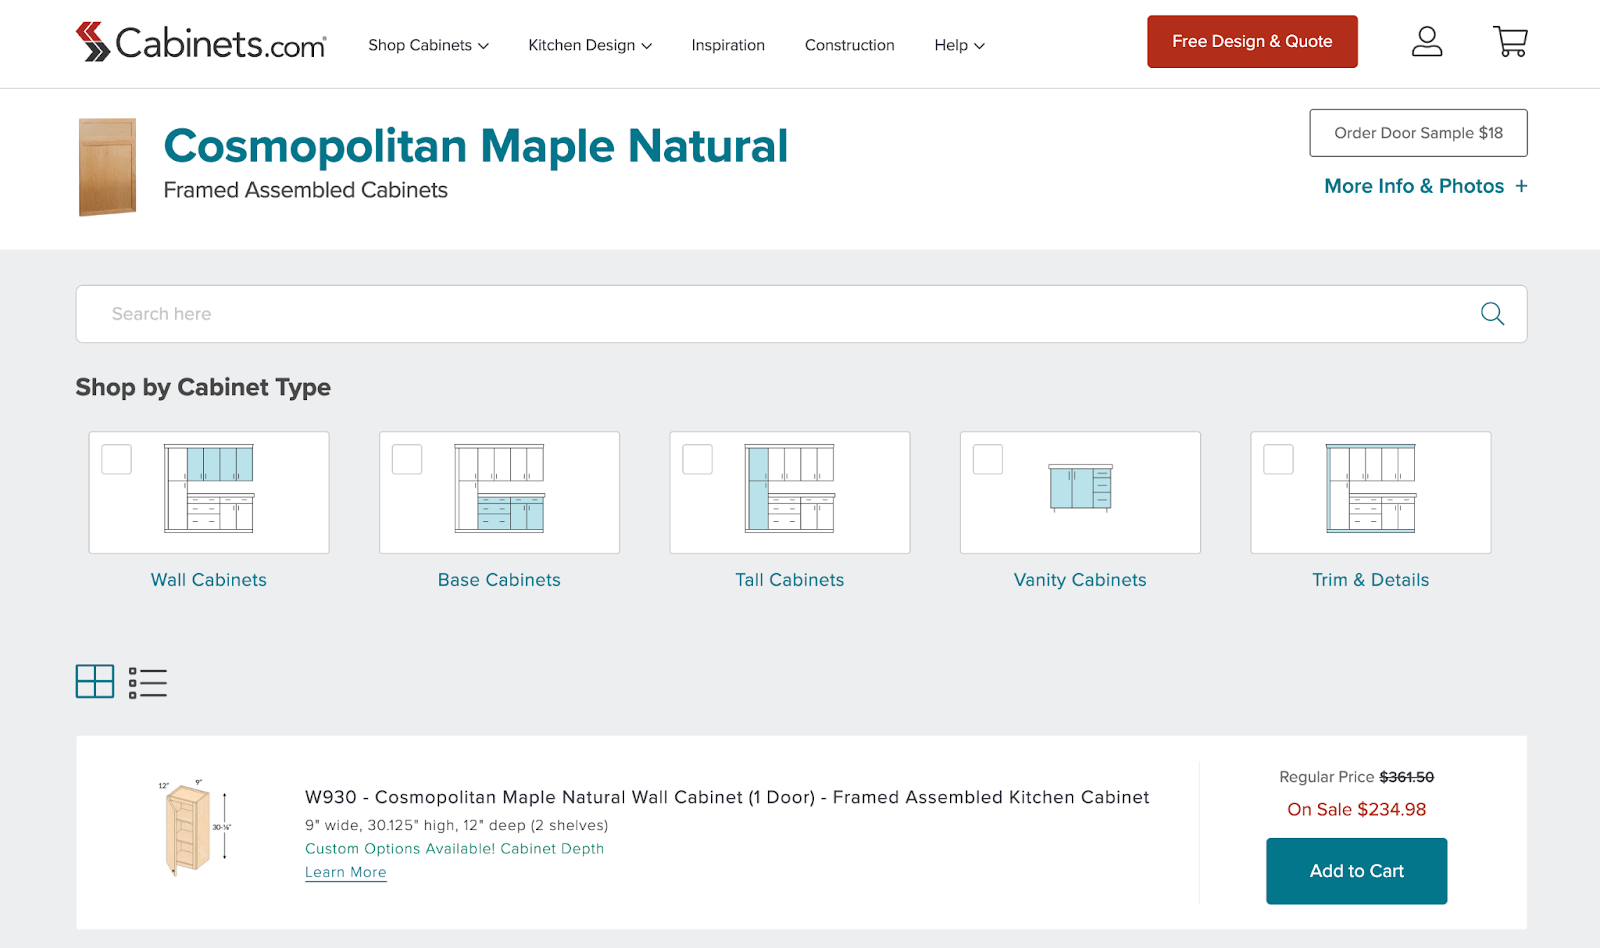The height and width of the screenshot is (948, 1600).
Task: Click the Tall Cabinets diagram image
Action: (790, 488)
